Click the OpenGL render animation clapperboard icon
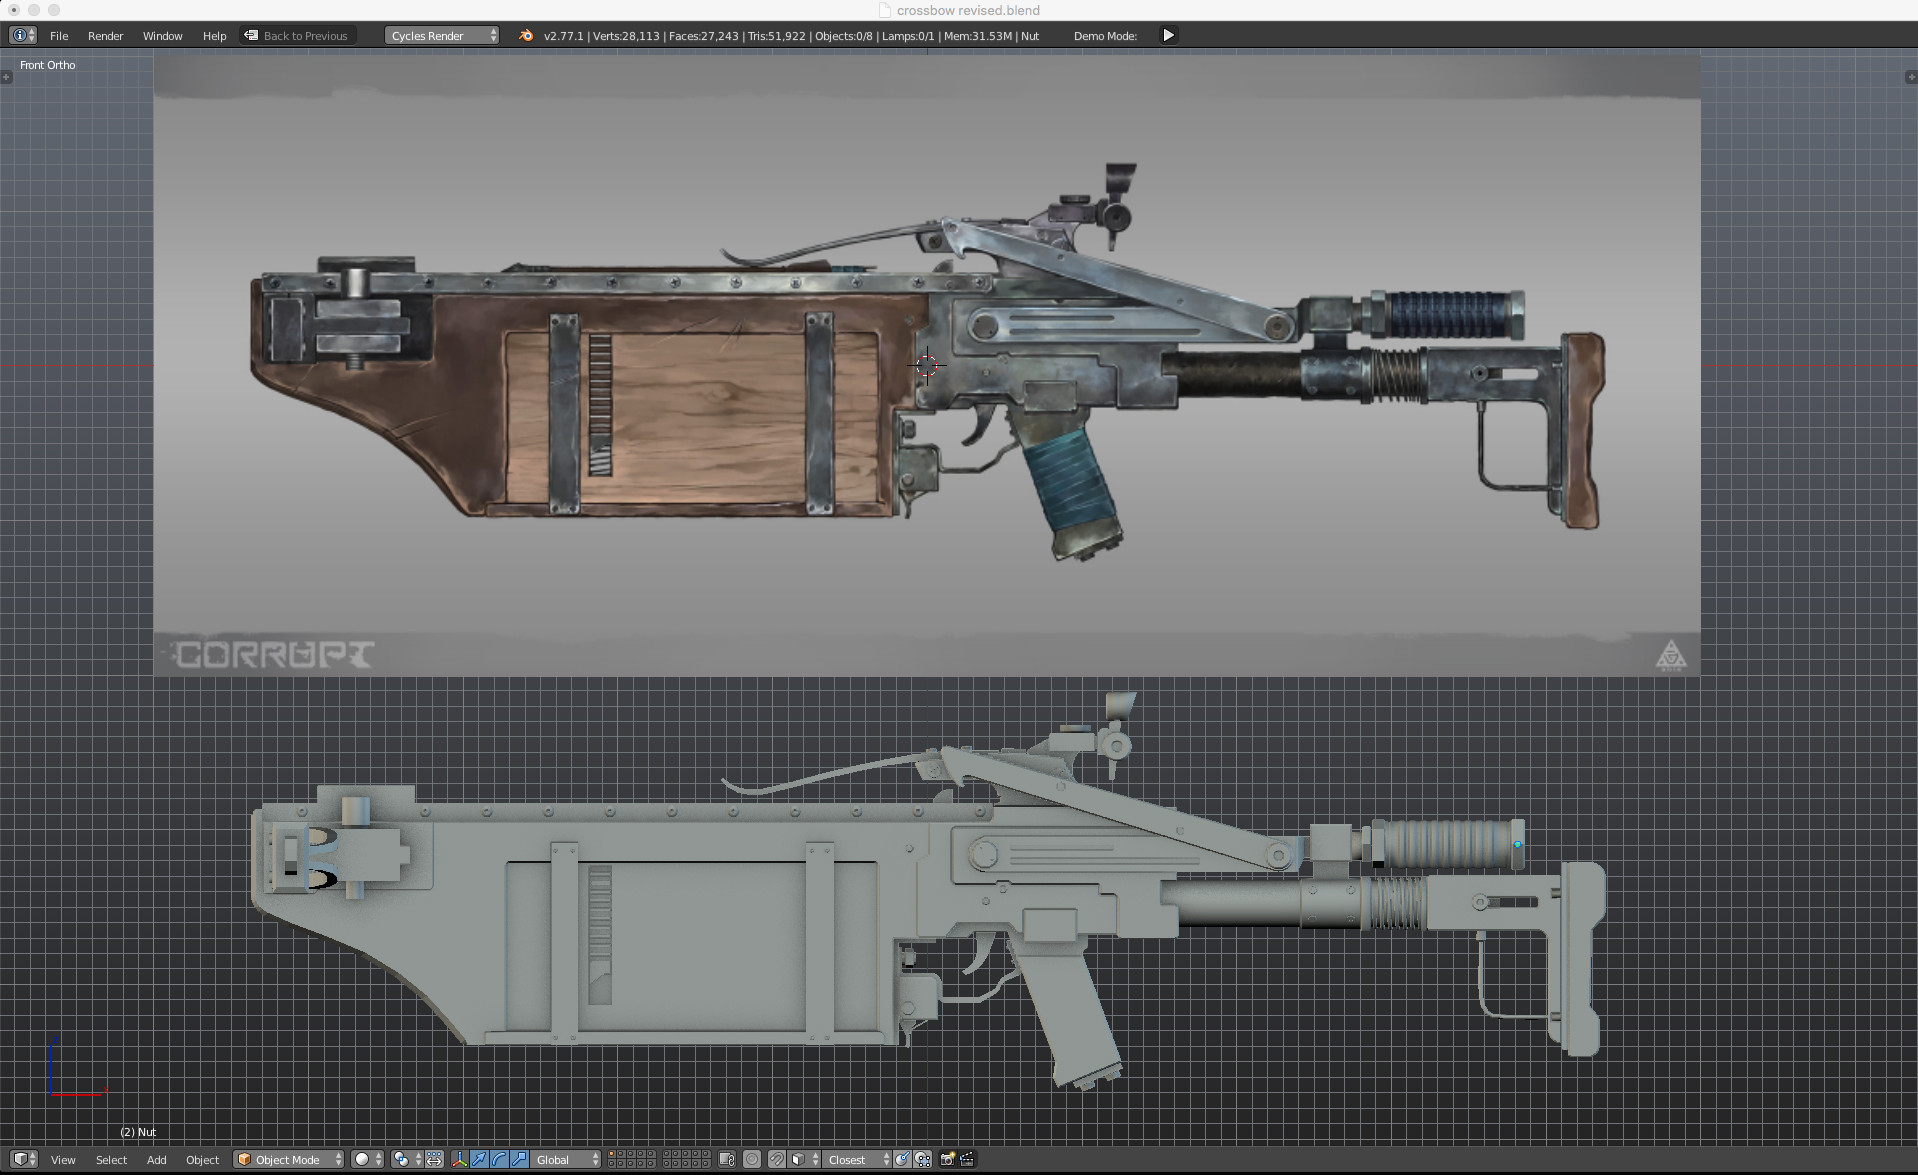This screenshot has height=1175, width=1918. tap(969, 1159)
